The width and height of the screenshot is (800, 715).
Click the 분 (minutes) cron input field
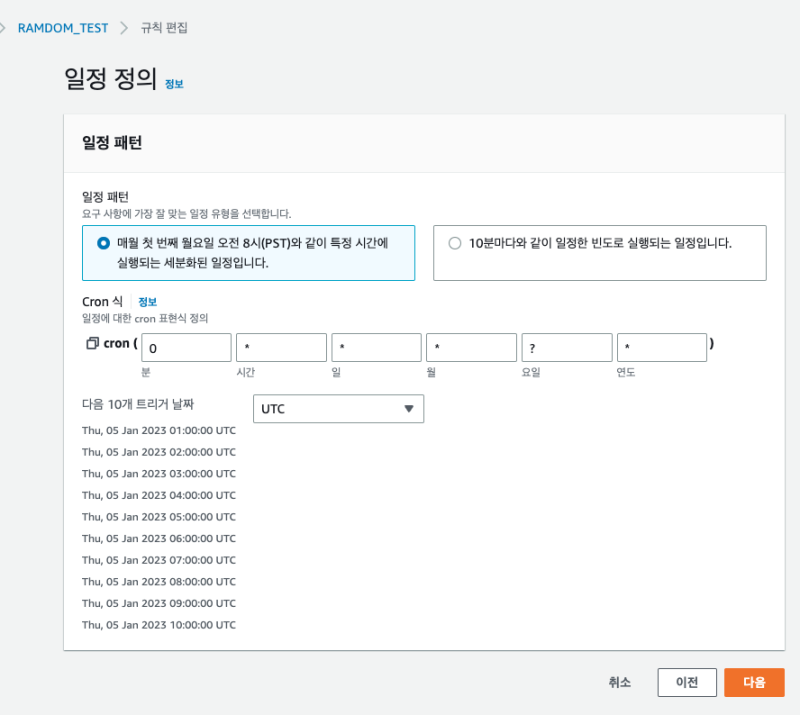pyautogui.click(x=186, y=347)
